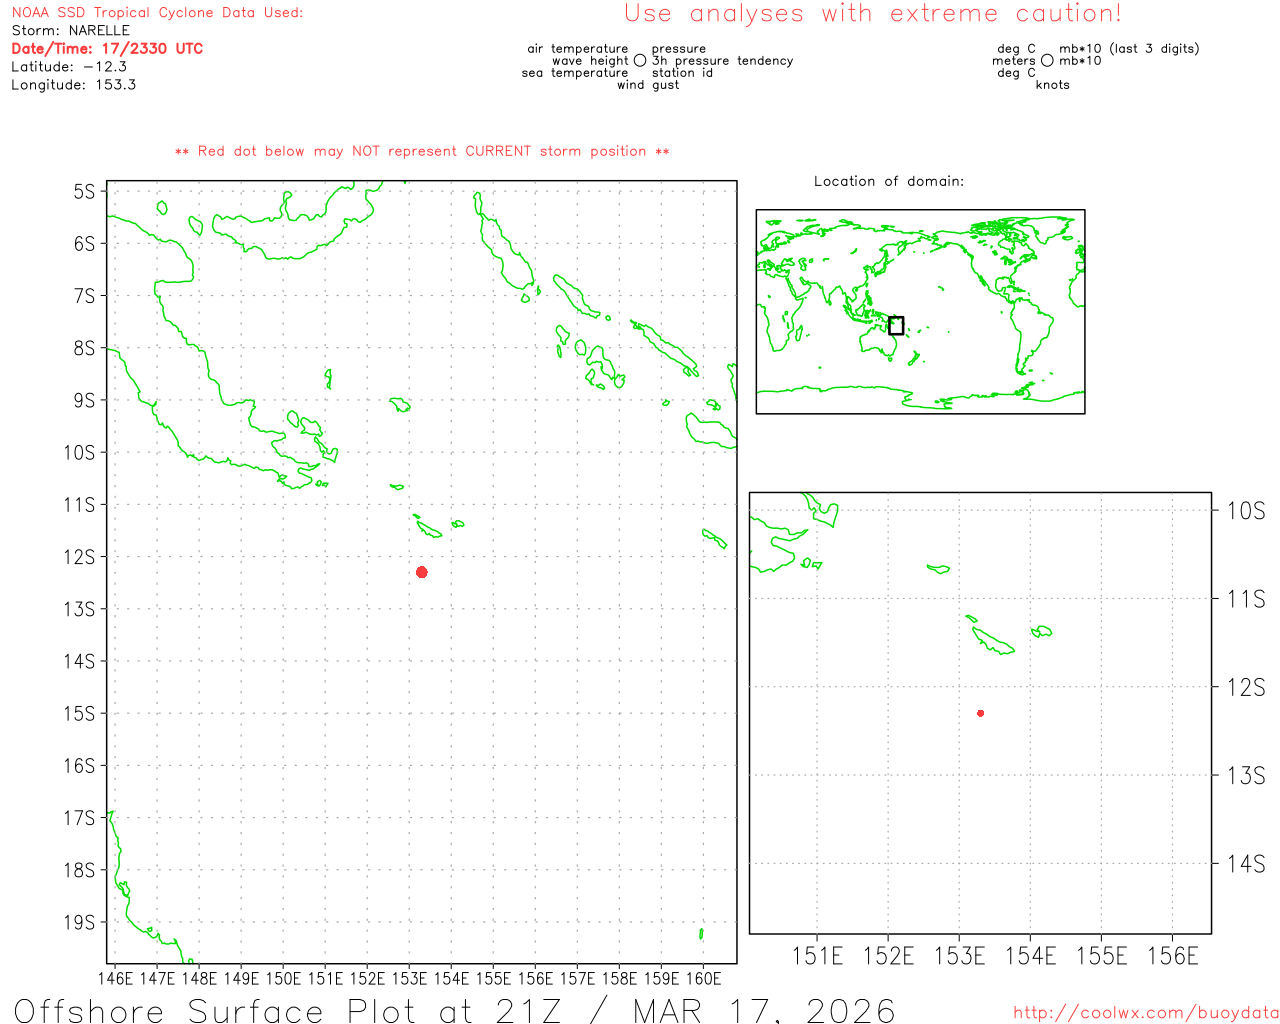
Task: Click the "160E" longitude label on main map
Action: click(703, 978)
